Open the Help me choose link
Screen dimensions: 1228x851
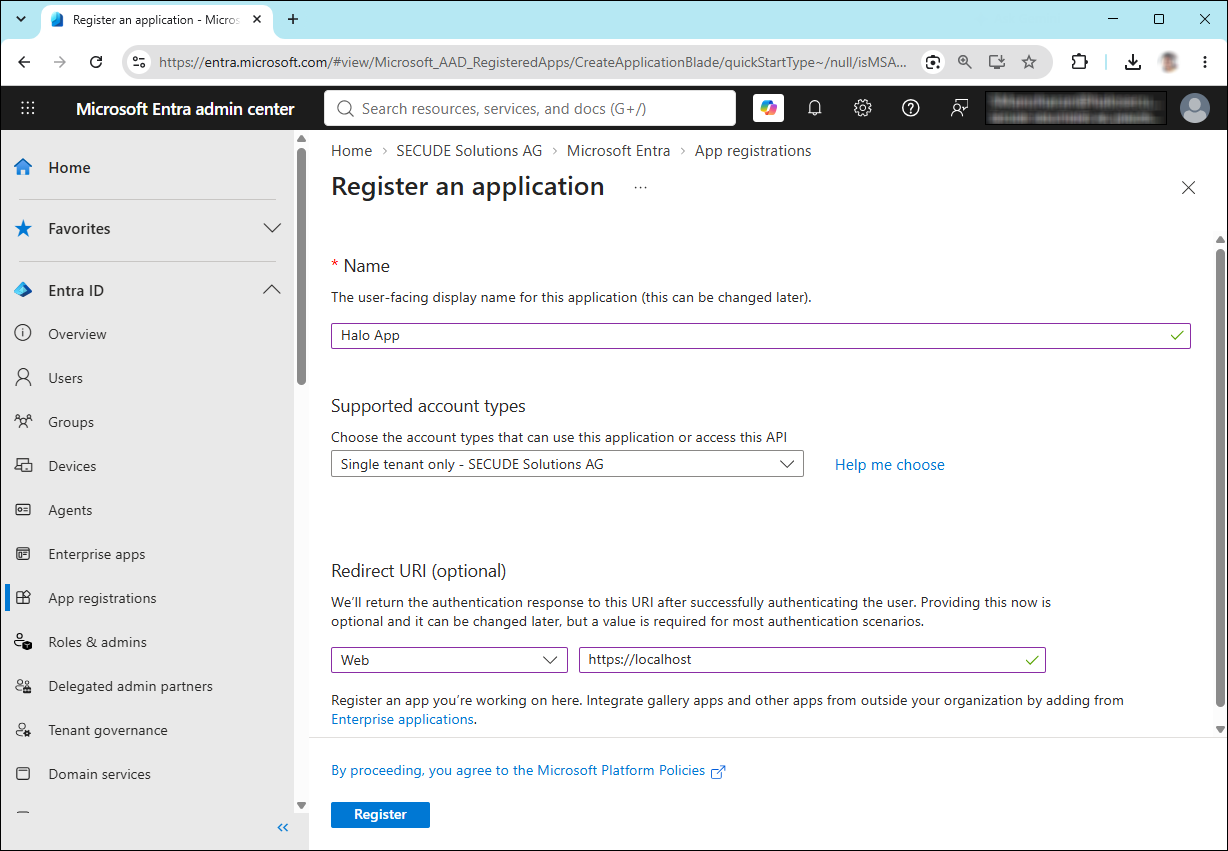pyautogui.click(x=890, y=464)
